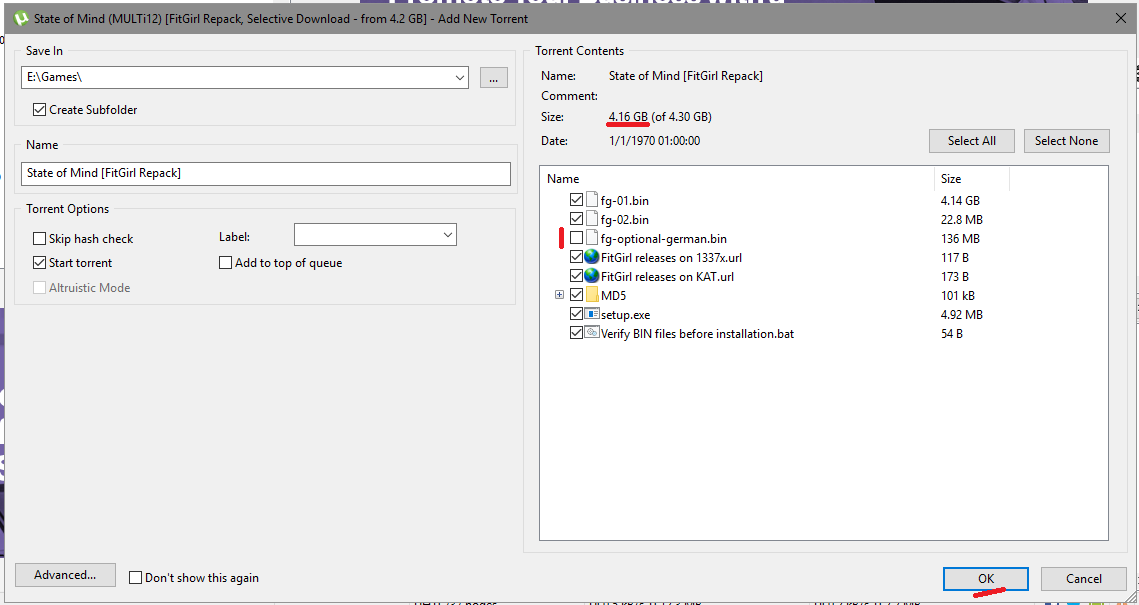The image size is (1139, 605).
Task: Uncheck the MD5 folder checkbox
Action: tap(577, 296)
